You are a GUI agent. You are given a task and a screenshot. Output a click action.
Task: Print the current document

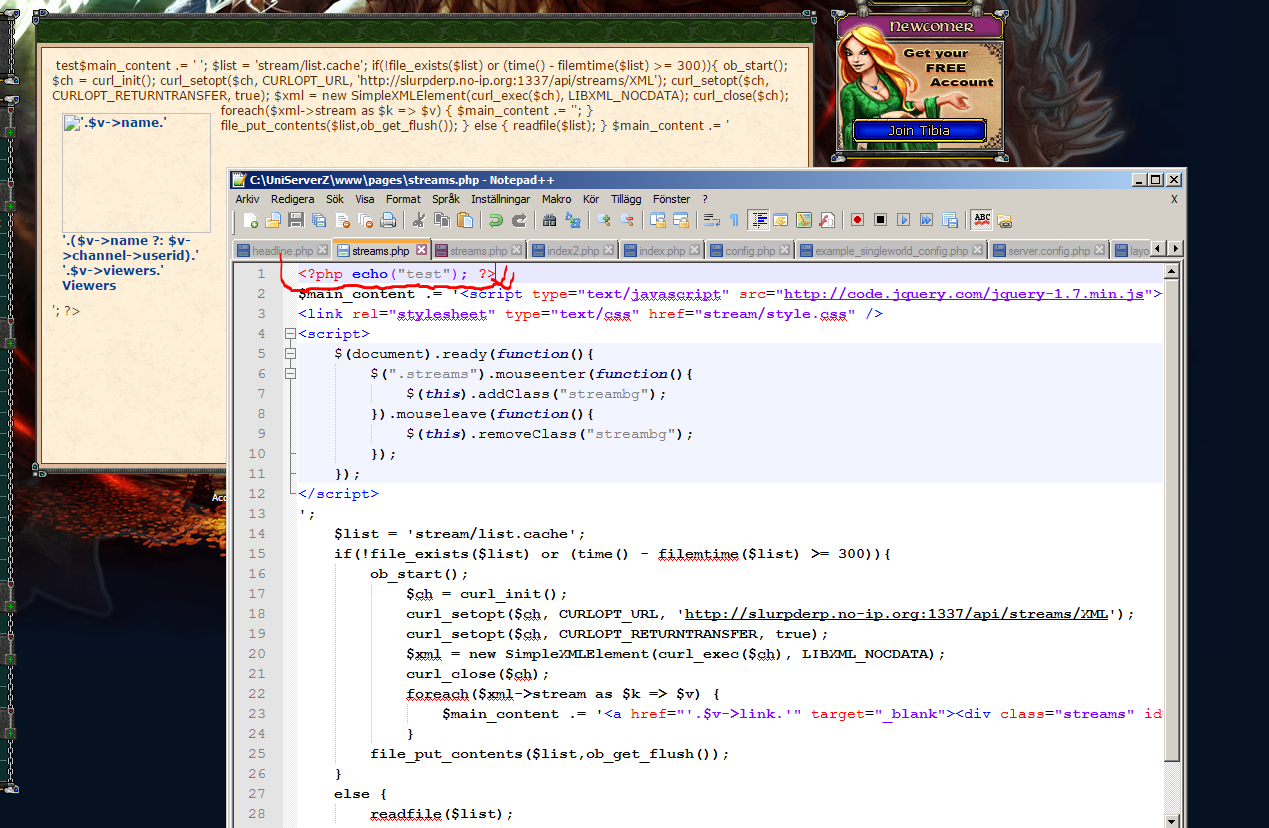pyautogui.click(x=388, y=220)
